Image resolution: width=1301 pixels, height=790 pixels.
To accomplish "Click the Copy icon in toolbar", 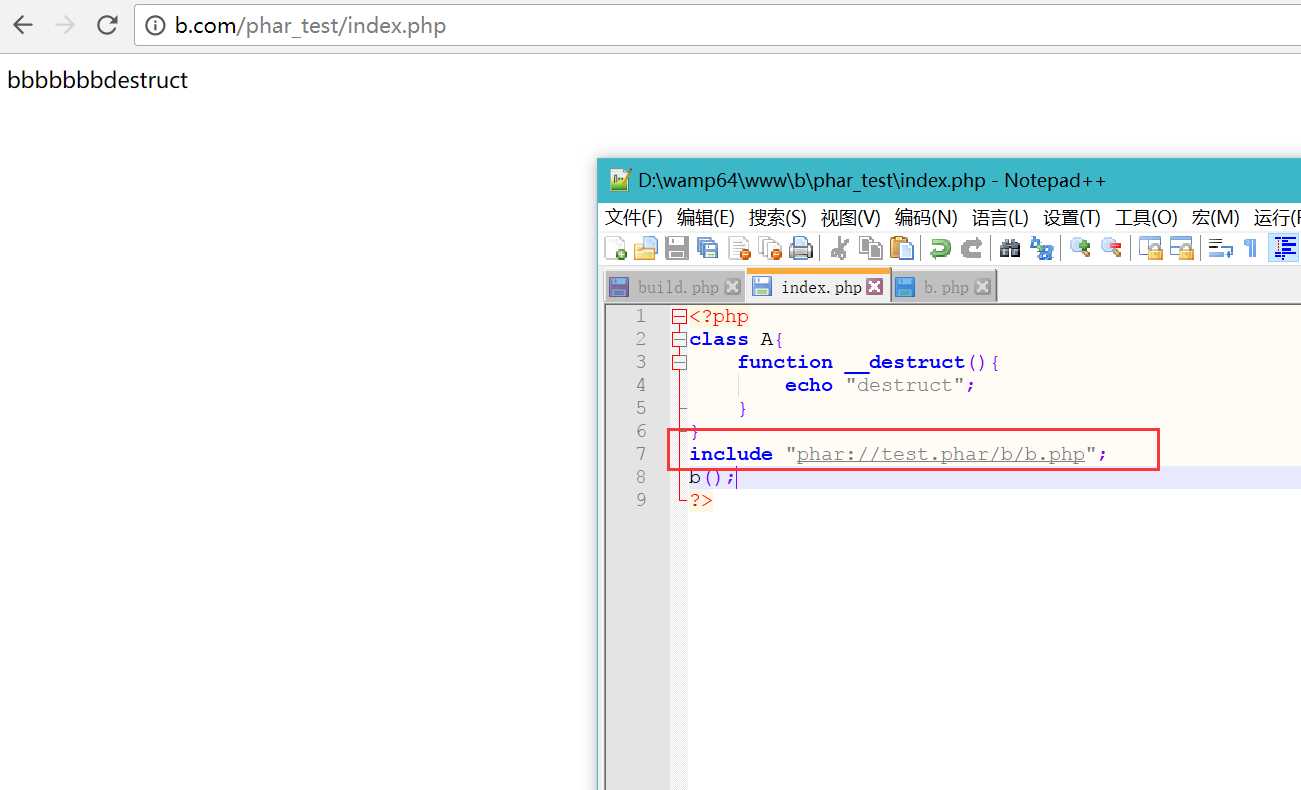I will point(871,248).
